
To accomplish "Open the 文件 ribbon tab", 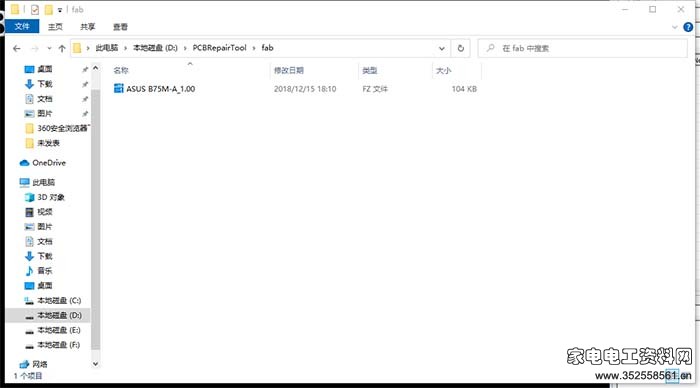I will click(x=22, y=26).
